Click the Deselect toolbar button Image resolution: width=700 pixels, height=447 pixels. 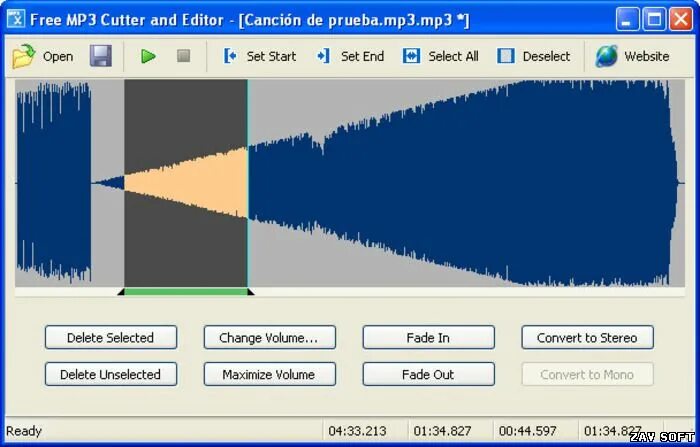tap(533, 56)
